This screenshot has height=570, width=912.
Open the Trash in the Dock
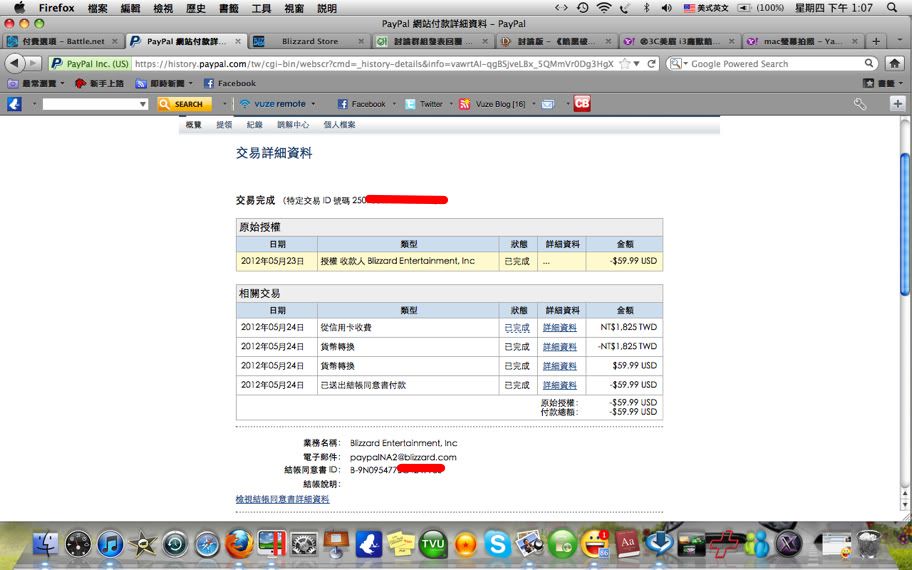(x=868, y=544)
